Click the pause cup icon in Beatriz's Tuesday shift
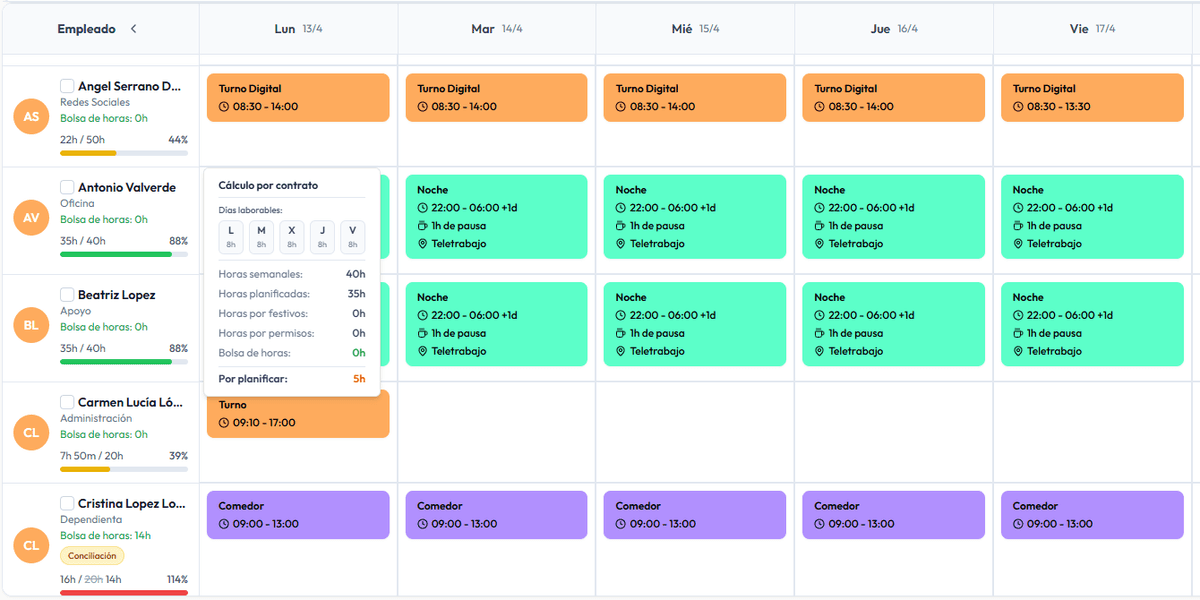1200x600 pixels. pyautogui.click(x=423, y=333)
